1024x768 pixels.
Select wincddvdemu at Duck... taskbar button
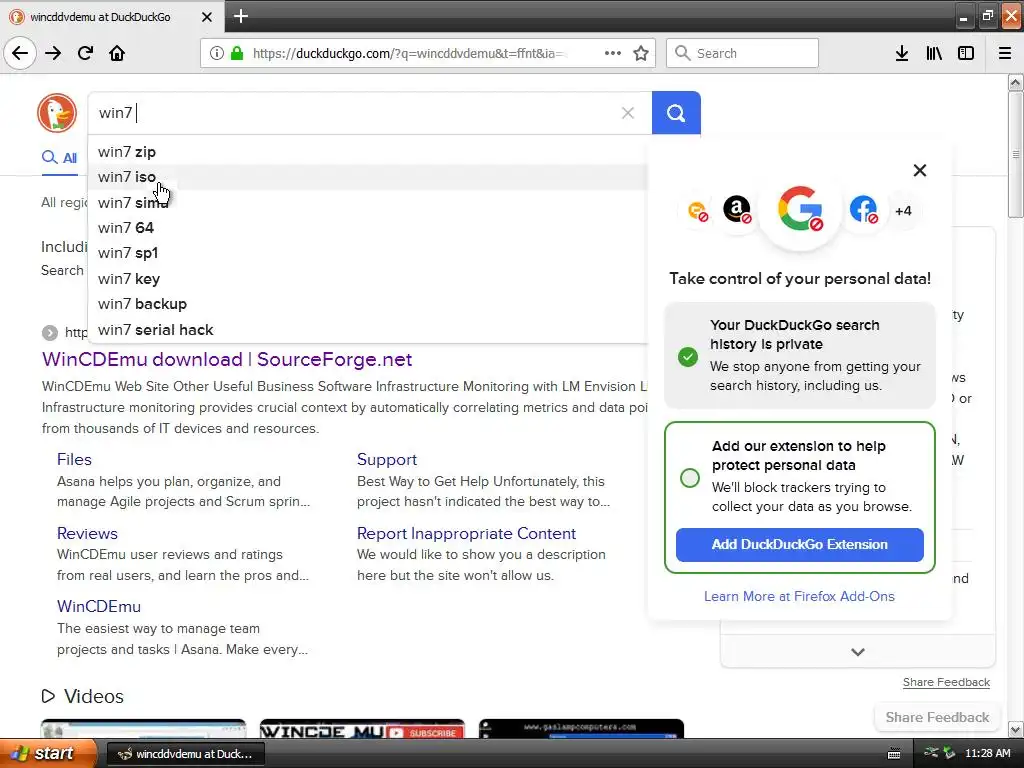[185, 754]
